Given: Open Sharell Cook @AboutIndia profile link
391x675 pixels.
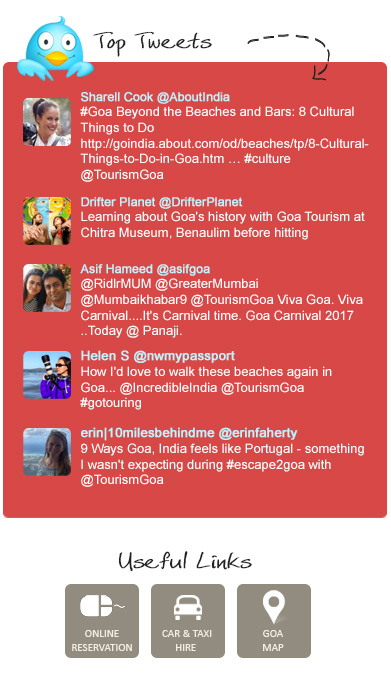Looking at the screenshot, I should 155,97.
